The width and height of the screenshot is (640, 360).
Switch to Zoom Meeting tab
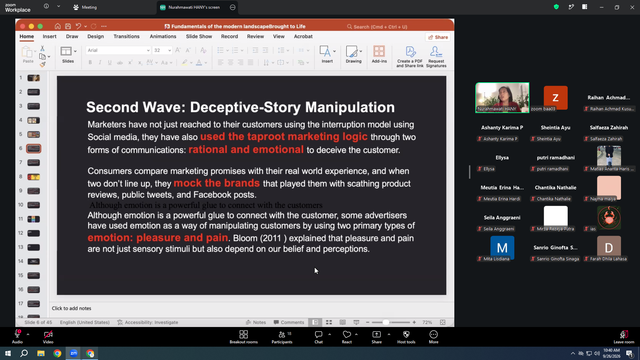click(85, 7)
